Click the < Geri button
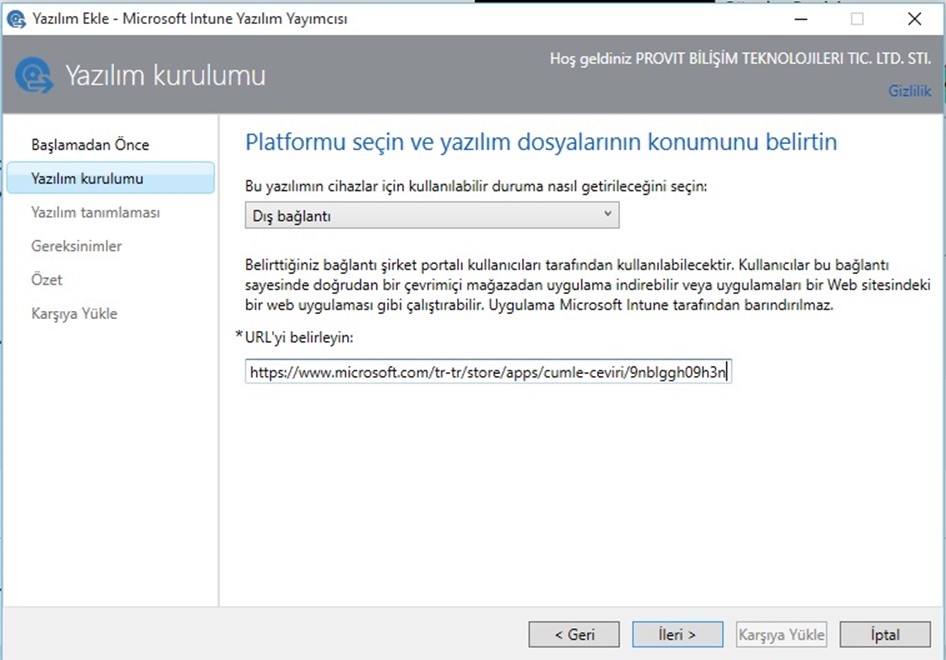 574,635
